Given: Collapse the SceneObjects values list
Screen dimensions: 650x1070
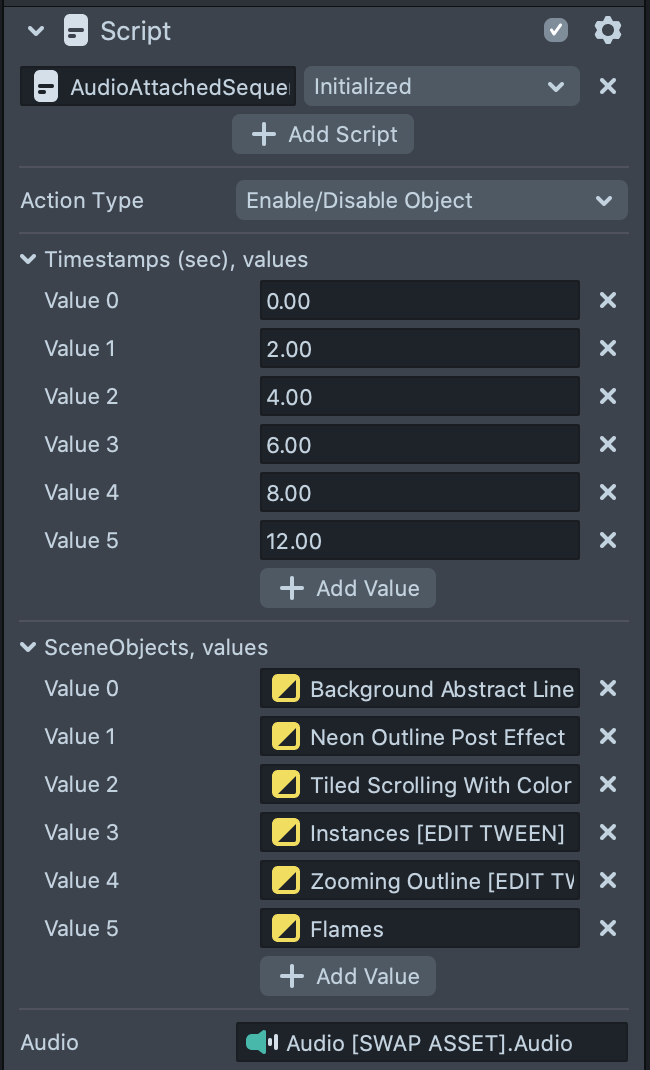Looking at the screenshot, I should [x=28, y=648].
